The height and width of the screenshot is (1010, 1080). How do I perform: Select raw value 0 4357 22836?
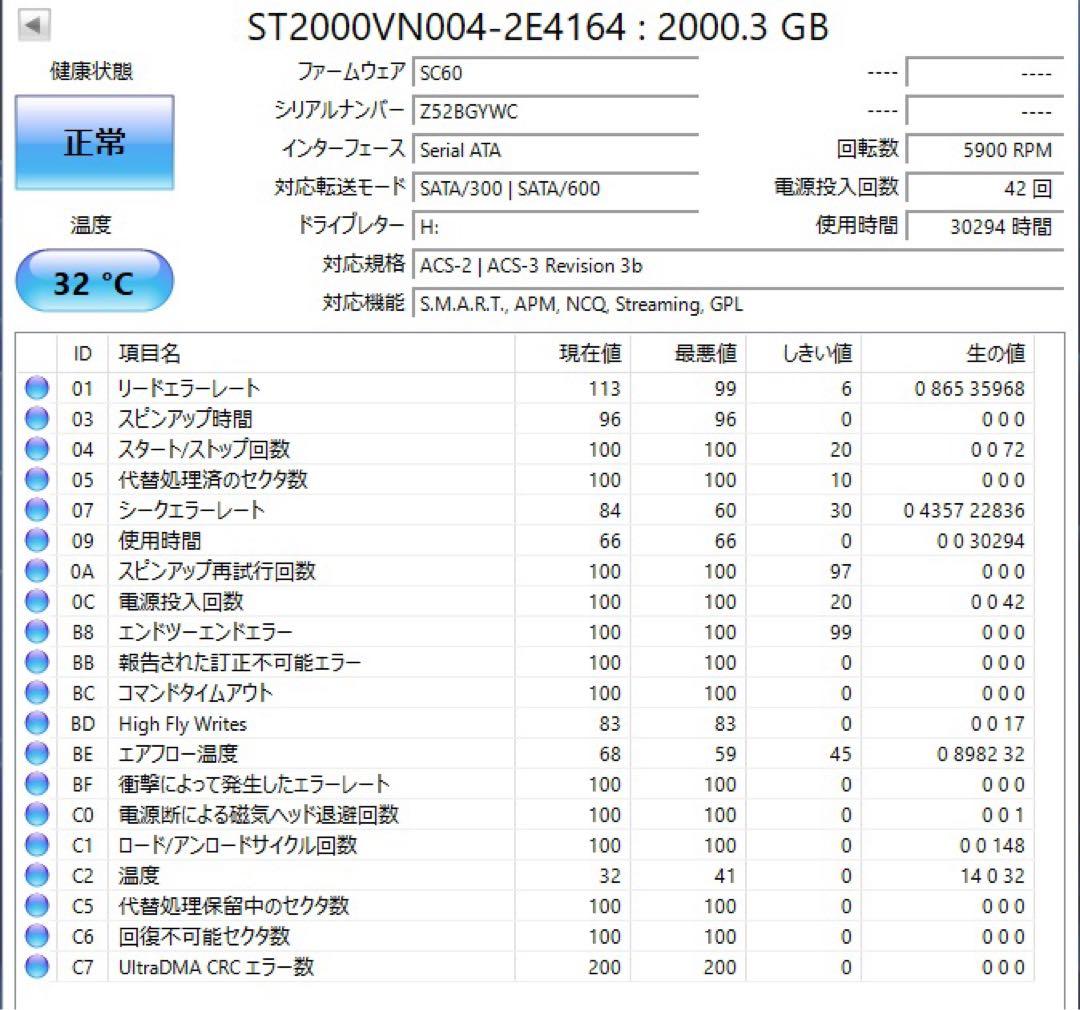pyautogui.click(x=964, y=511)
